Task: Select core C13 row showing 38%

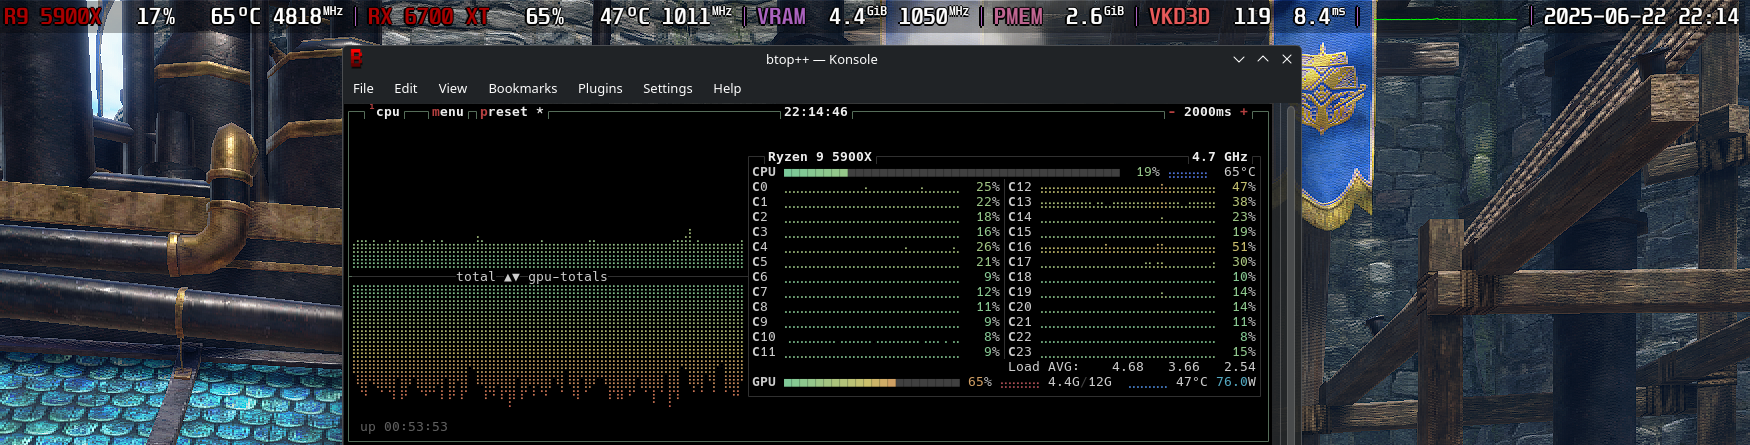Action: tap(1132, 202)
